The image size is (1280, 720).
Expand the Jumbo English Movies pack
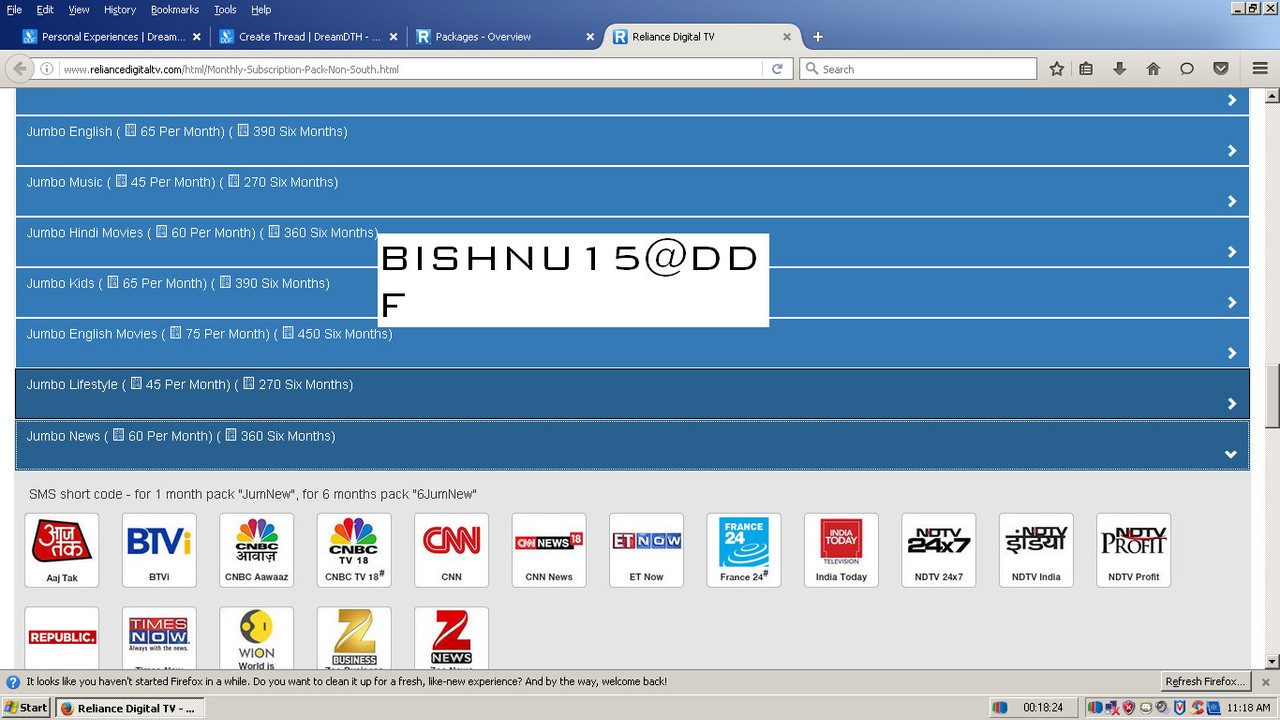pyautogui.click(x=632, y=343)
